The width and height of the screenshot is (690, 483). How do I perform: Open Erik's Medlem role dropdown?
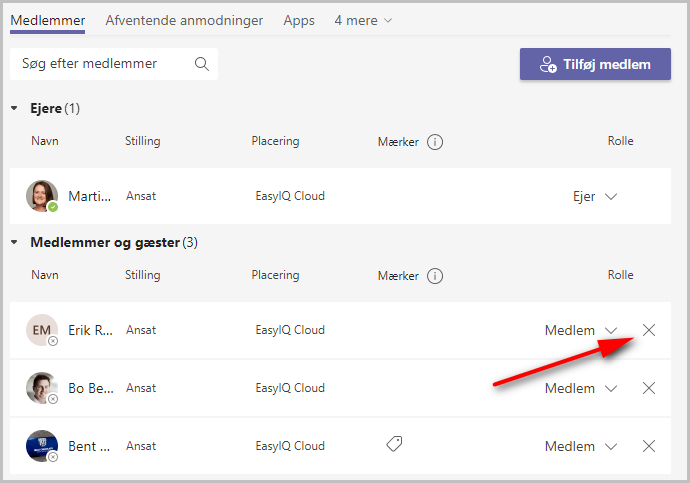click(581, 330)
